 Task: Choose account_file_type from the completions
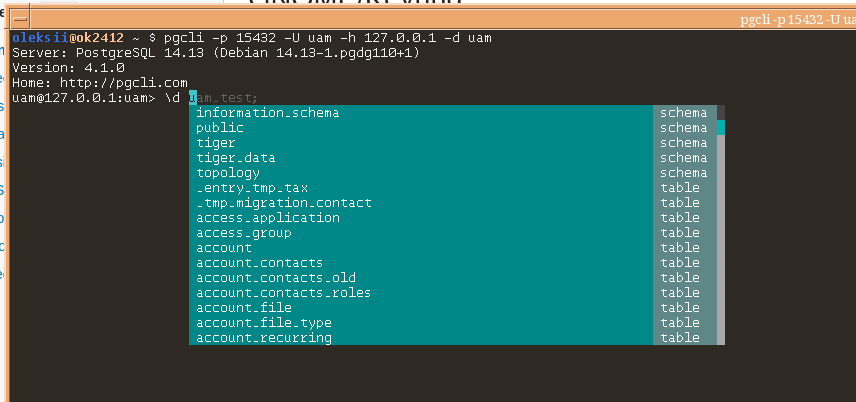(x=264, y=323)
